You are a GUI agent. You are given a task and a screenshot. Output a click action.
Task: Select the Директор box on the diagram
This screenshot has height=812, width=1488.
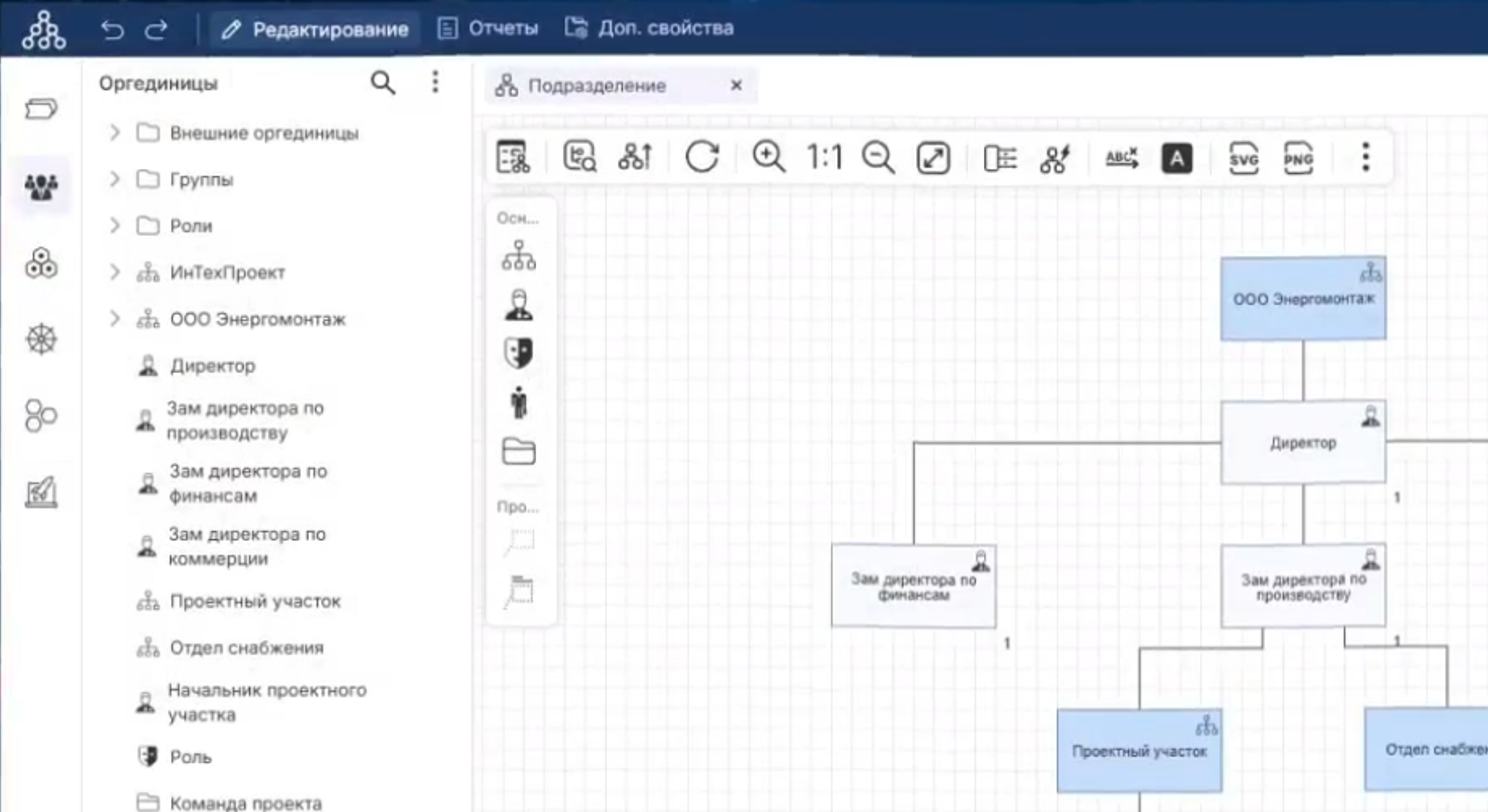[1302, 443]
